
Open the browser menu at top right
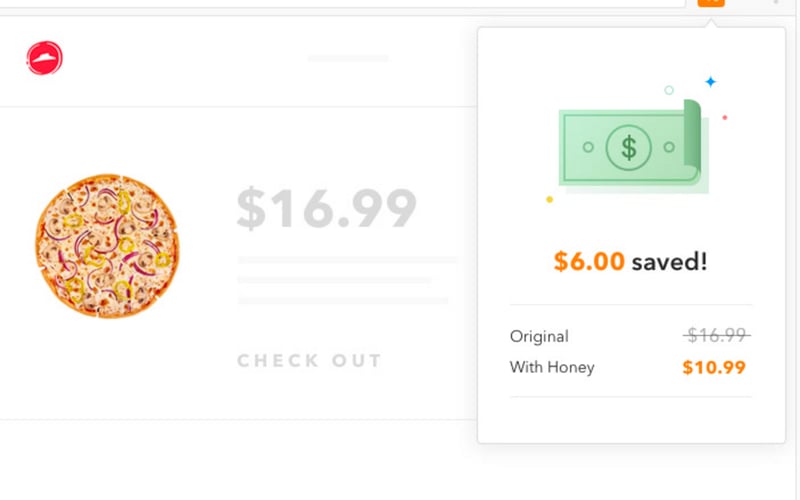tap(776, 3)
